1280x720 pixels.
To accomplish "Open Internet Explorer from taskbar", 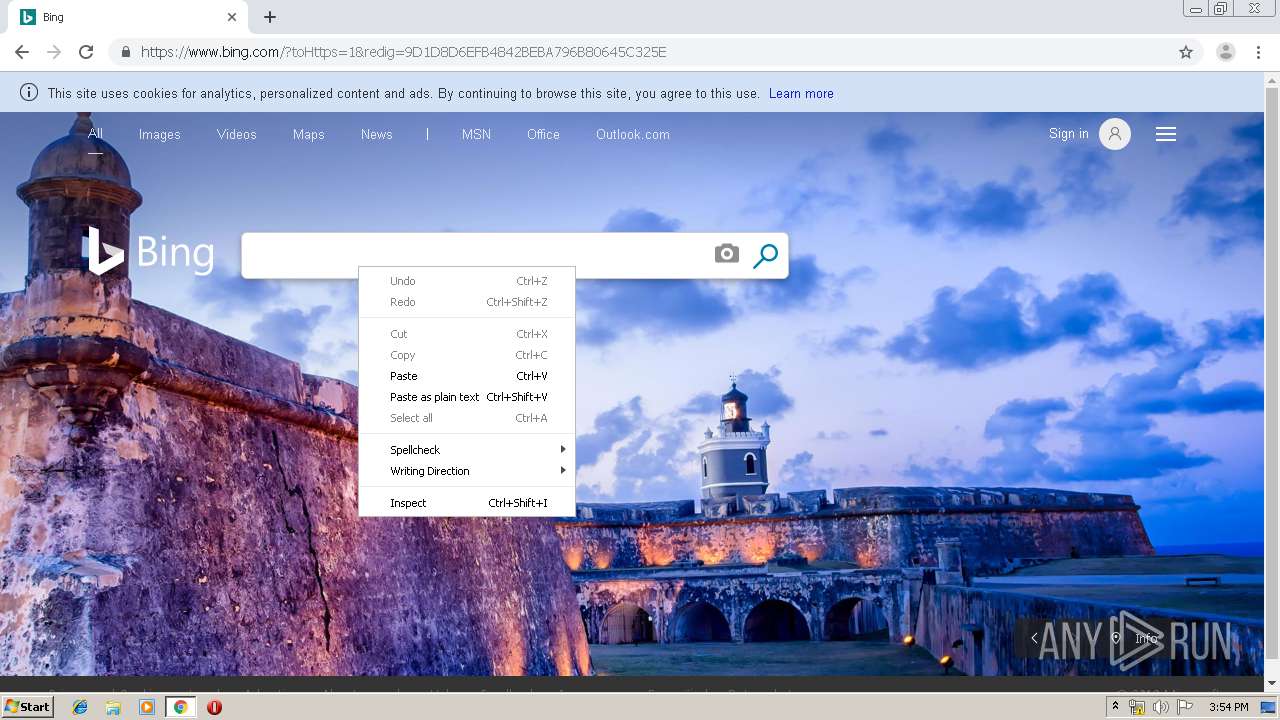I will point(80,707).
